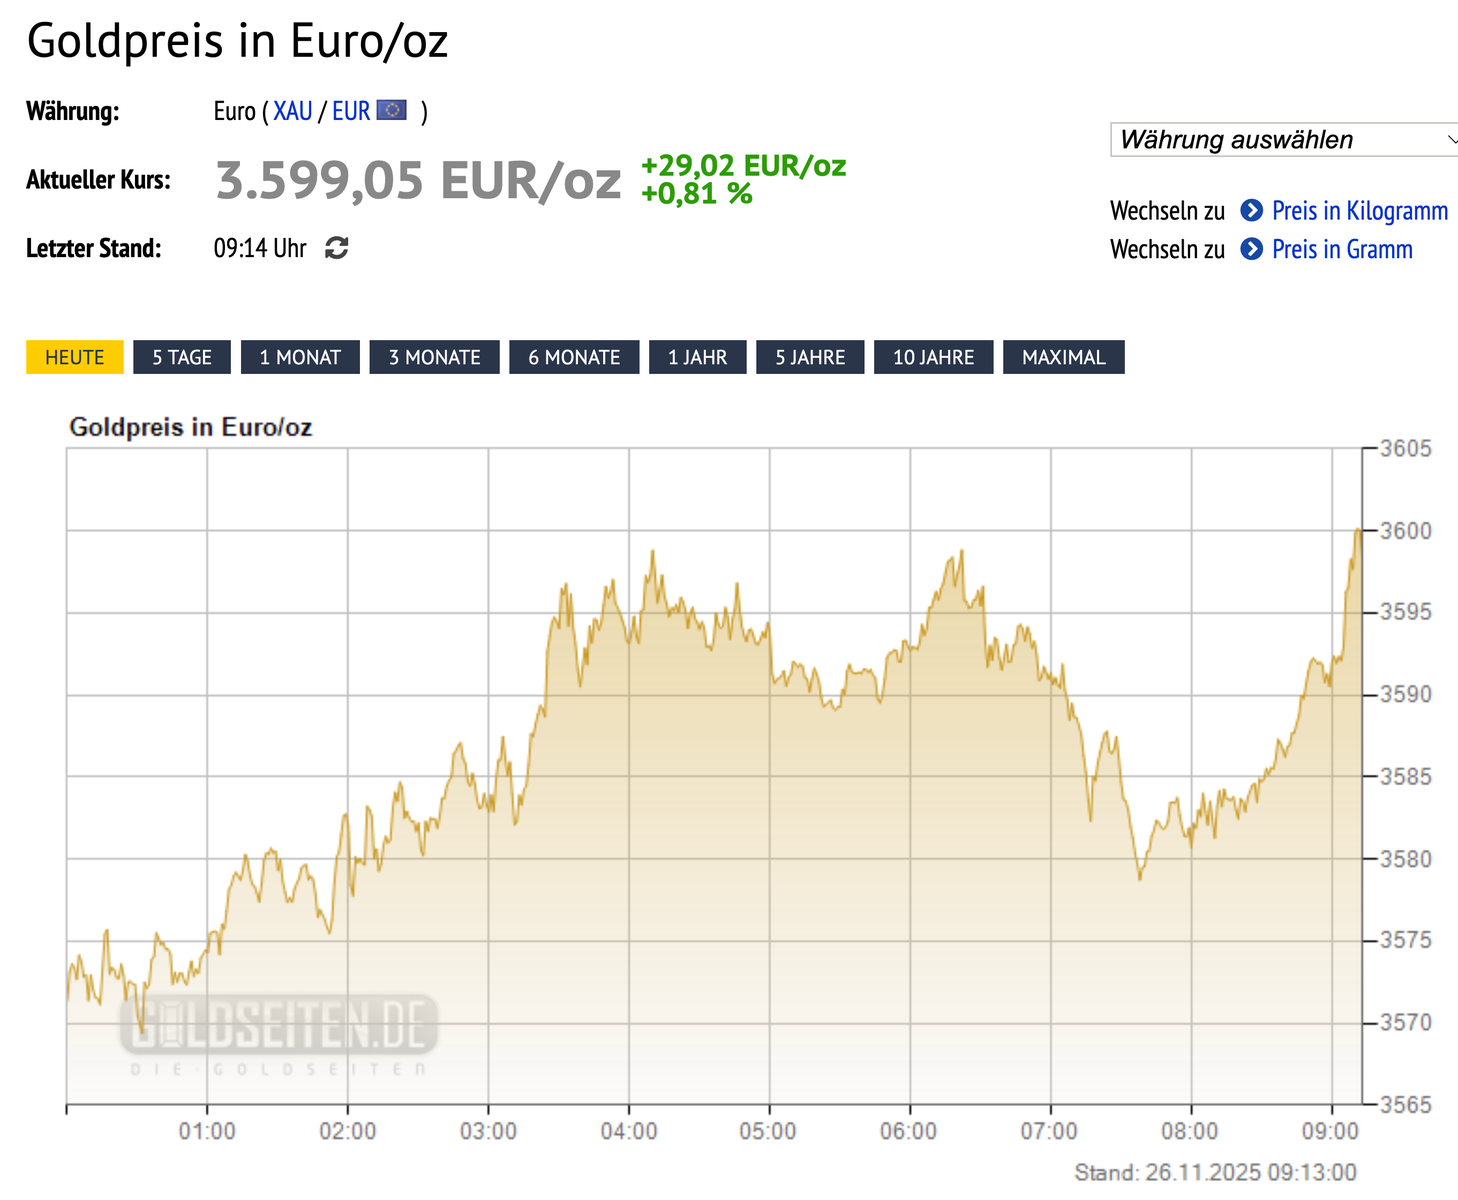This screenshot has width=1458, height=1200.
Task: Show the 1 MONAT chart
Action: (300, 357)
